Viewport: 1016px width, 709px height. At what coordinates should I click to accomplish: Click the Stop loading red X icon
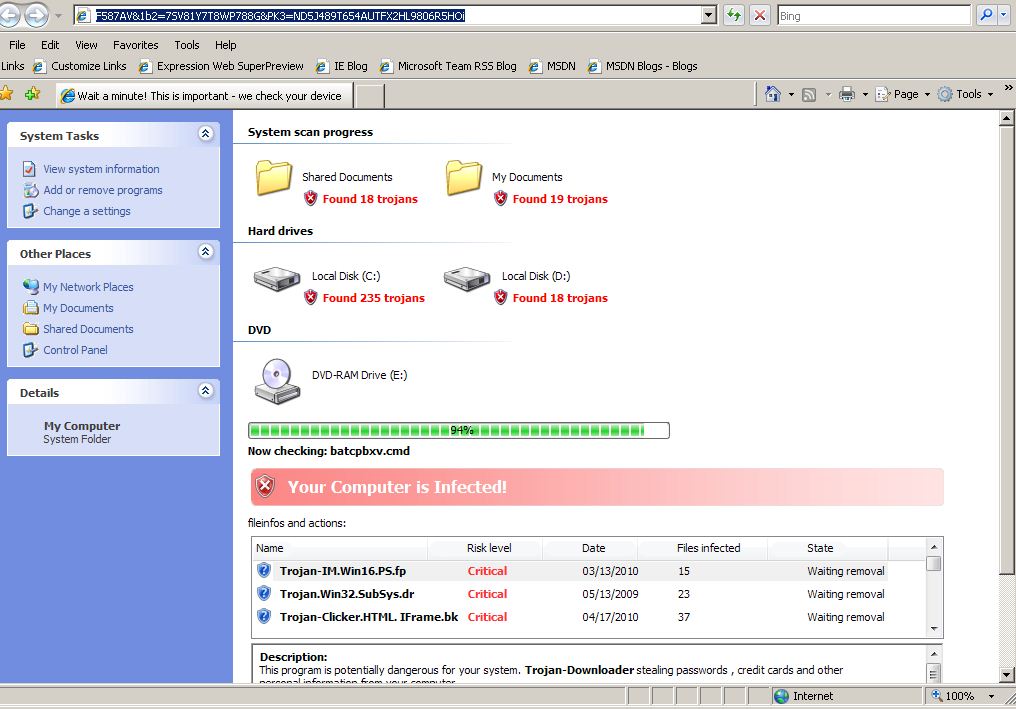click(760, 15)
